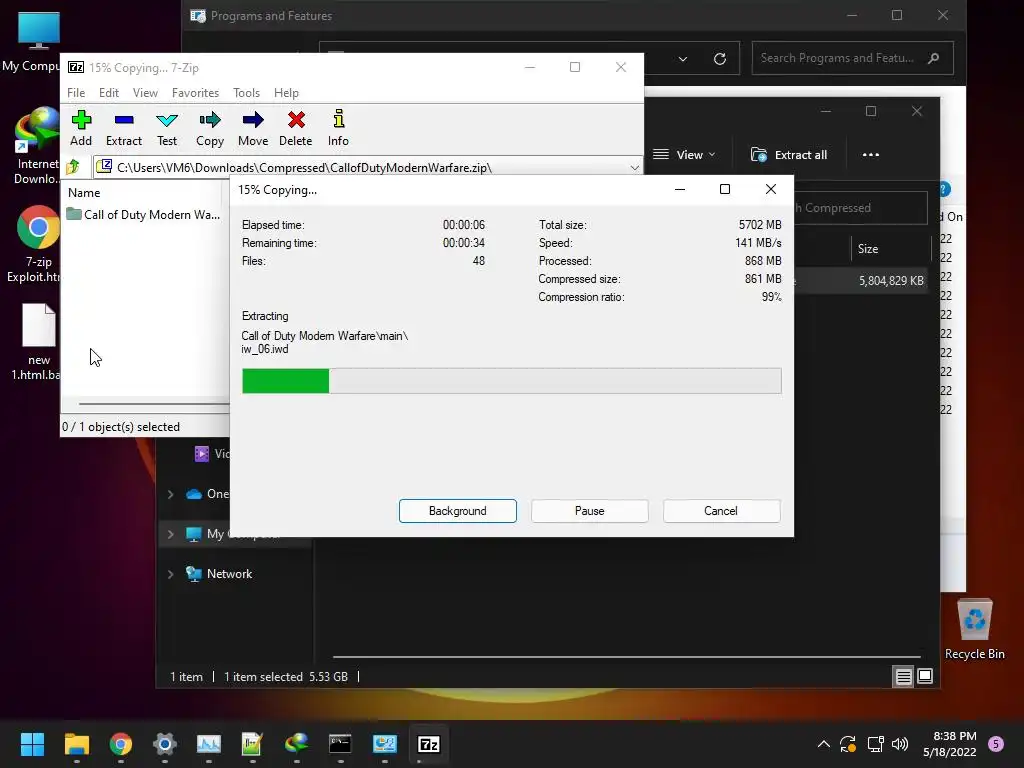Screen dimensions: 1024x768
Task: Open the Windows Start menu
Action: click(32, 744)
